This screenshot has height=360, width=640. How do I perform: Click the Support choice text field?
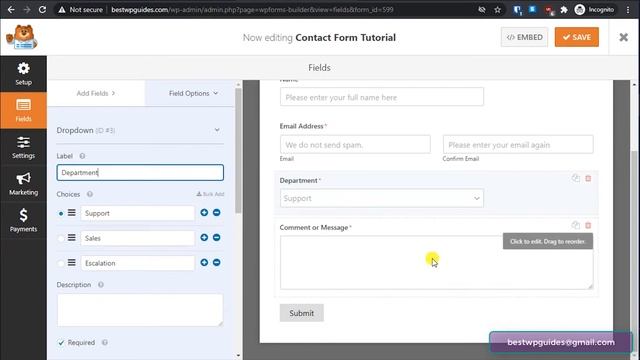point(138,213)
